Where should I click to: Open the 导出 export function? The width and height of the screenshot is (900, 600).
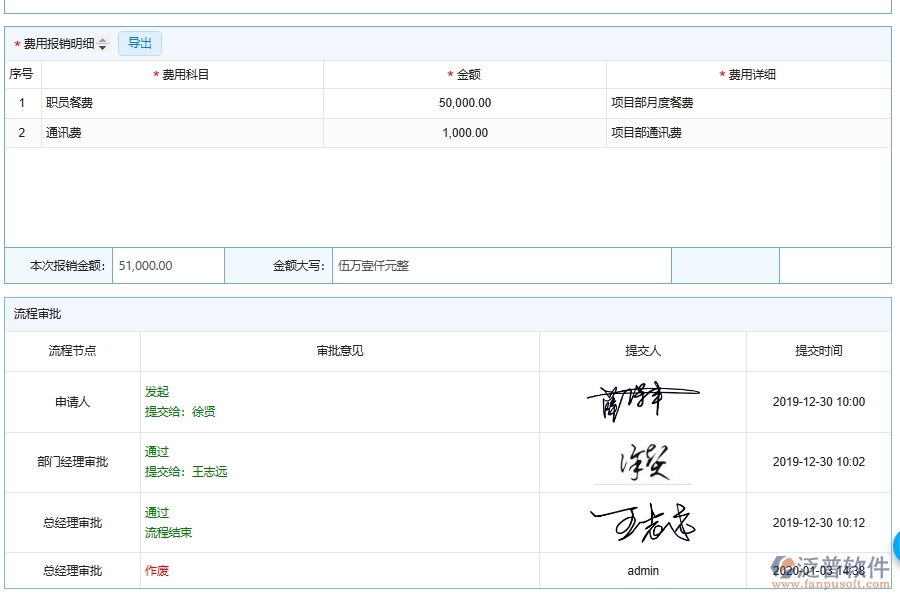pyautogui.click(x=139, y=43)
